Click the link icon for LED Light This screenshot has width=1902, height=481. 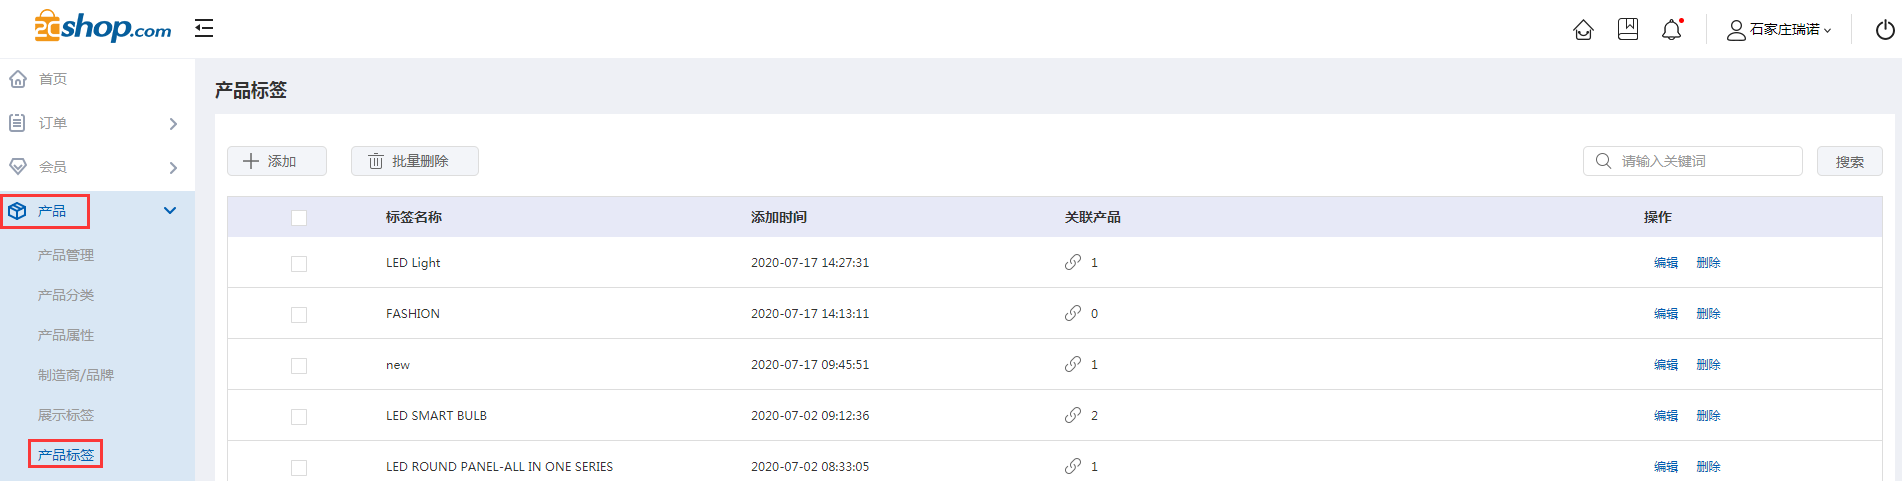1073,262
